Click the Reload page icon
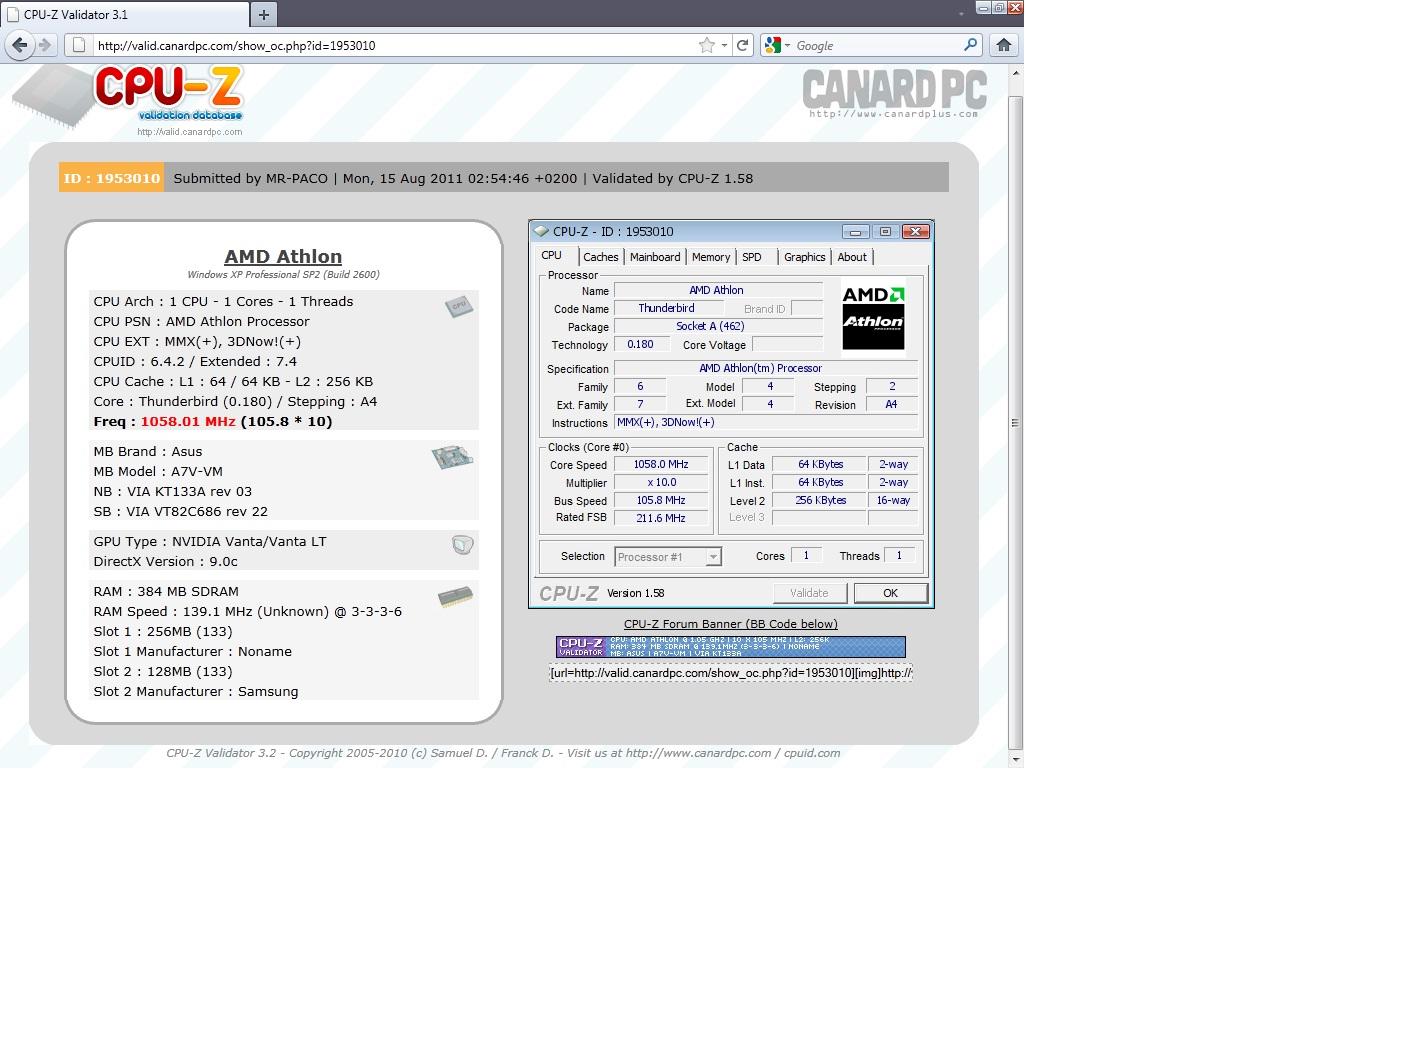The height and width of the screenshot is (1056, 1408). pos(742,45)
